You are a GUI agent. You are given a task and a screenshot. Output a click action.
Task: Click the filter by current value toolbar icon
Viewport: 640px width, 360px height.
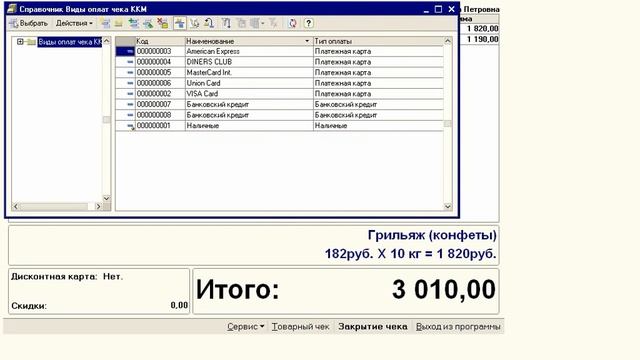coord(242,23)
